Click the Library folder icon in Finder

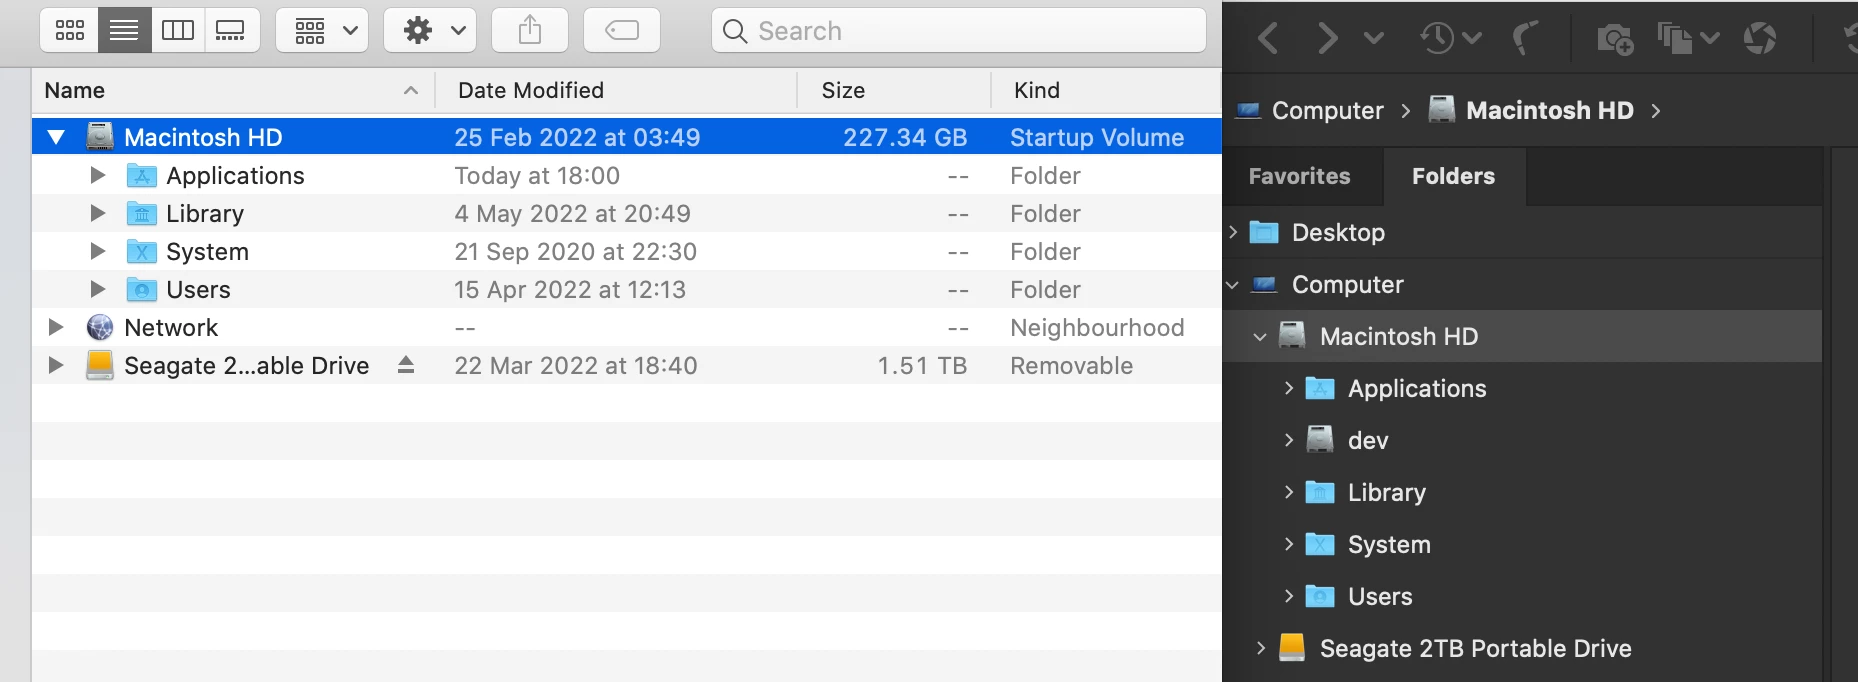pos(142,214)
